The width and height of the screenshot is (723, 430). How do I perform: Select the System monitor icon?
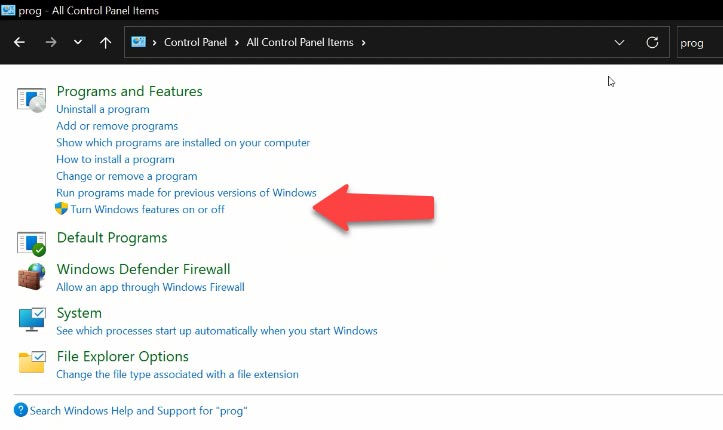[x=32, y=319]
